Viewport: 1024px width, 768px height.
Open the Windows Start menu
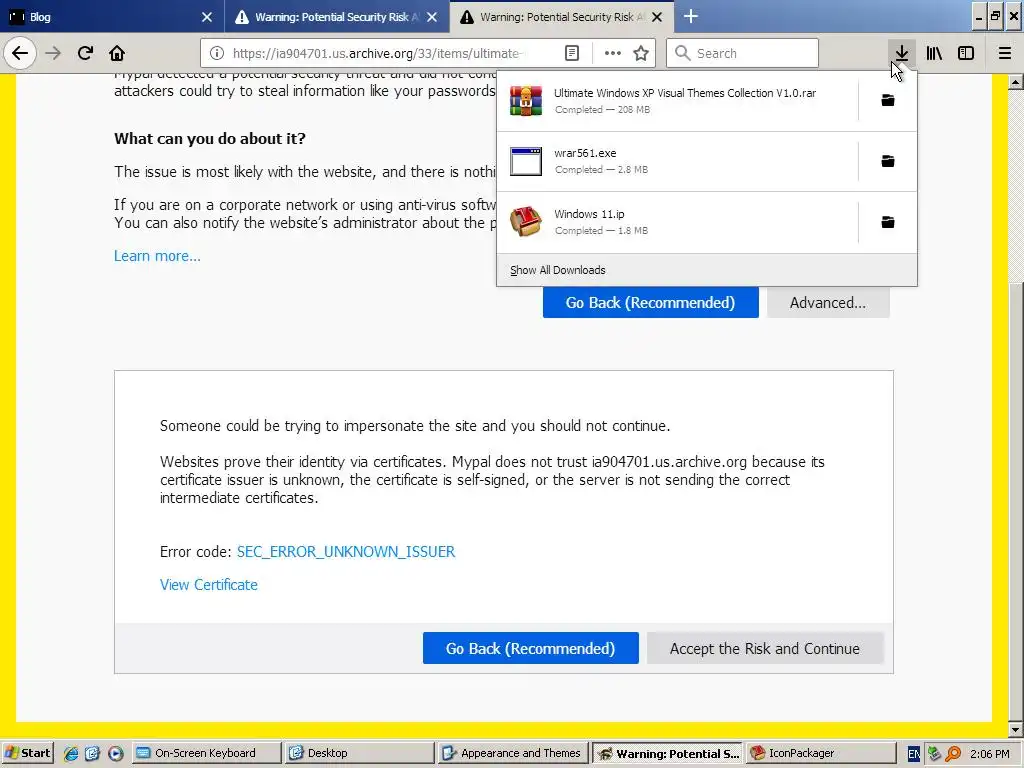[x=28, y=753]
